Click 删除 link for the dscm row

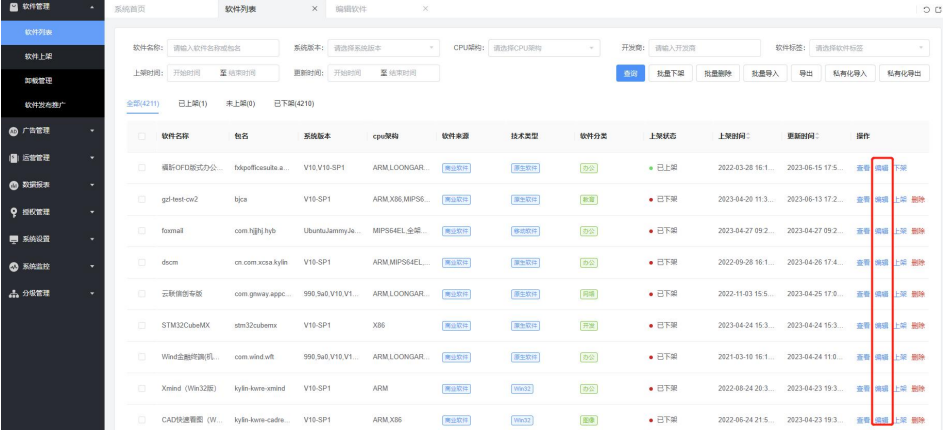[918, 263]
